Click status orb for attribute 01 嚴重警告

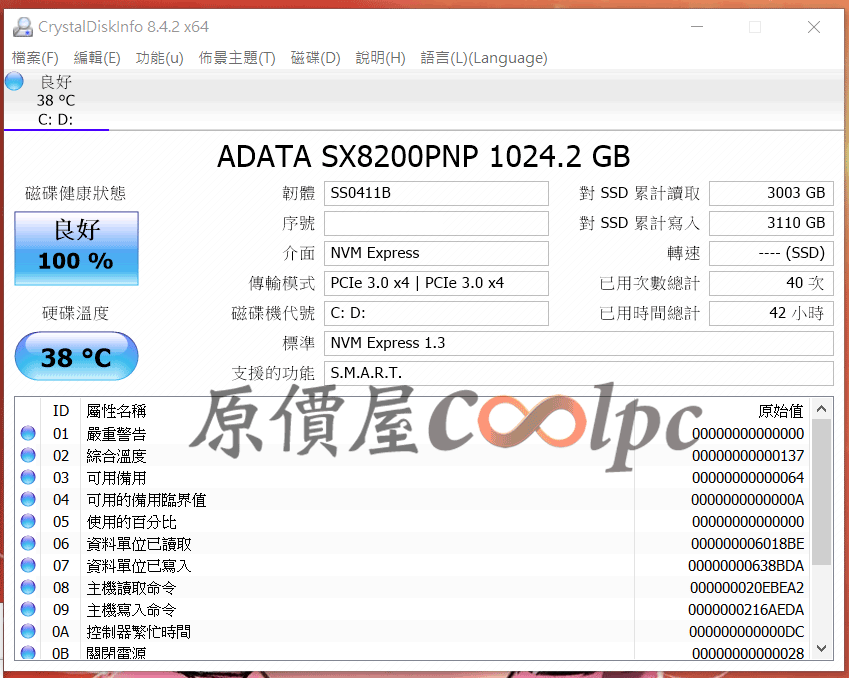[x=28, y=433]
